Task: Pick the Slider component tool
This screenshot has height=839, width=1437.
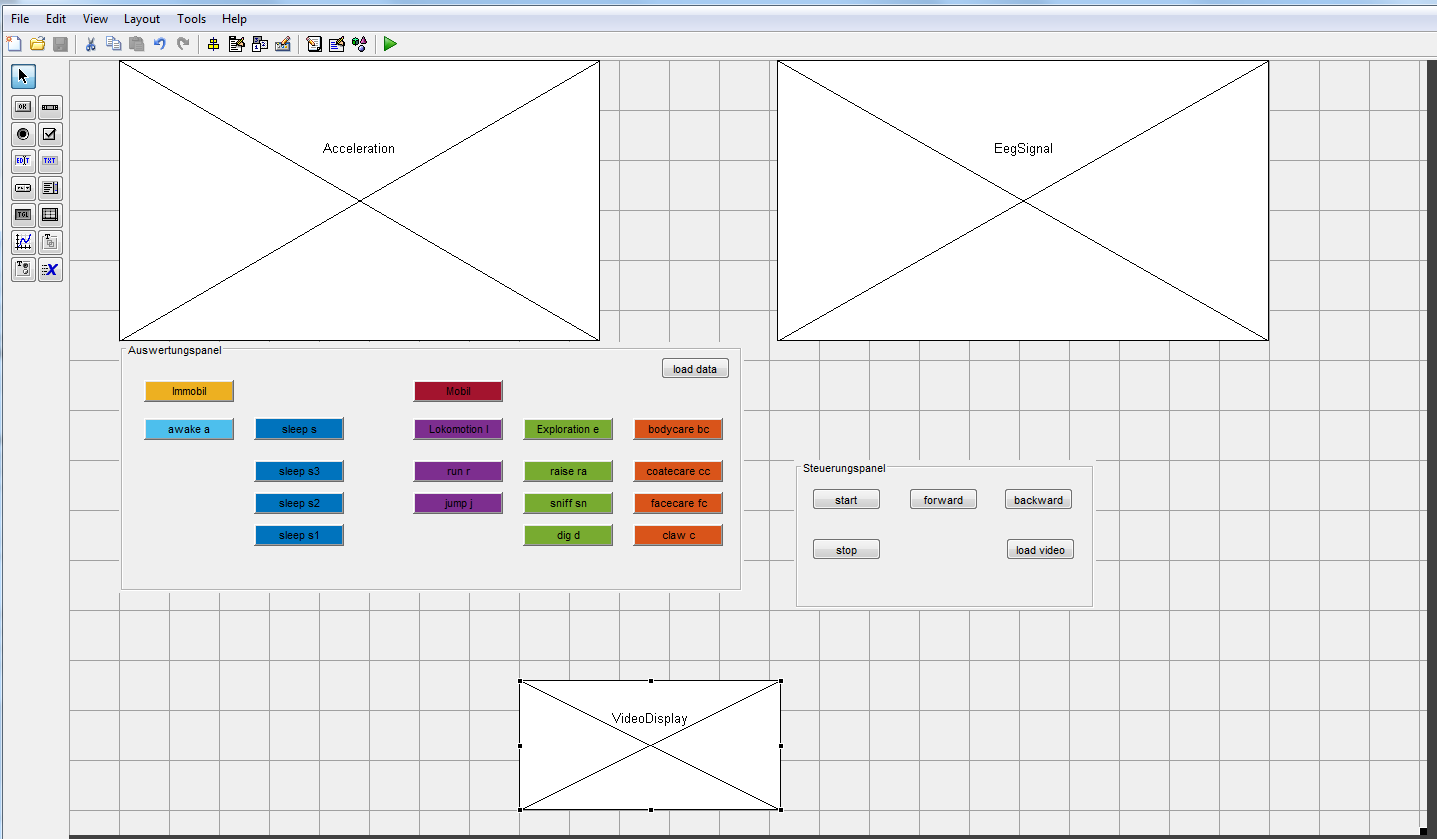Action: point(51,107)
